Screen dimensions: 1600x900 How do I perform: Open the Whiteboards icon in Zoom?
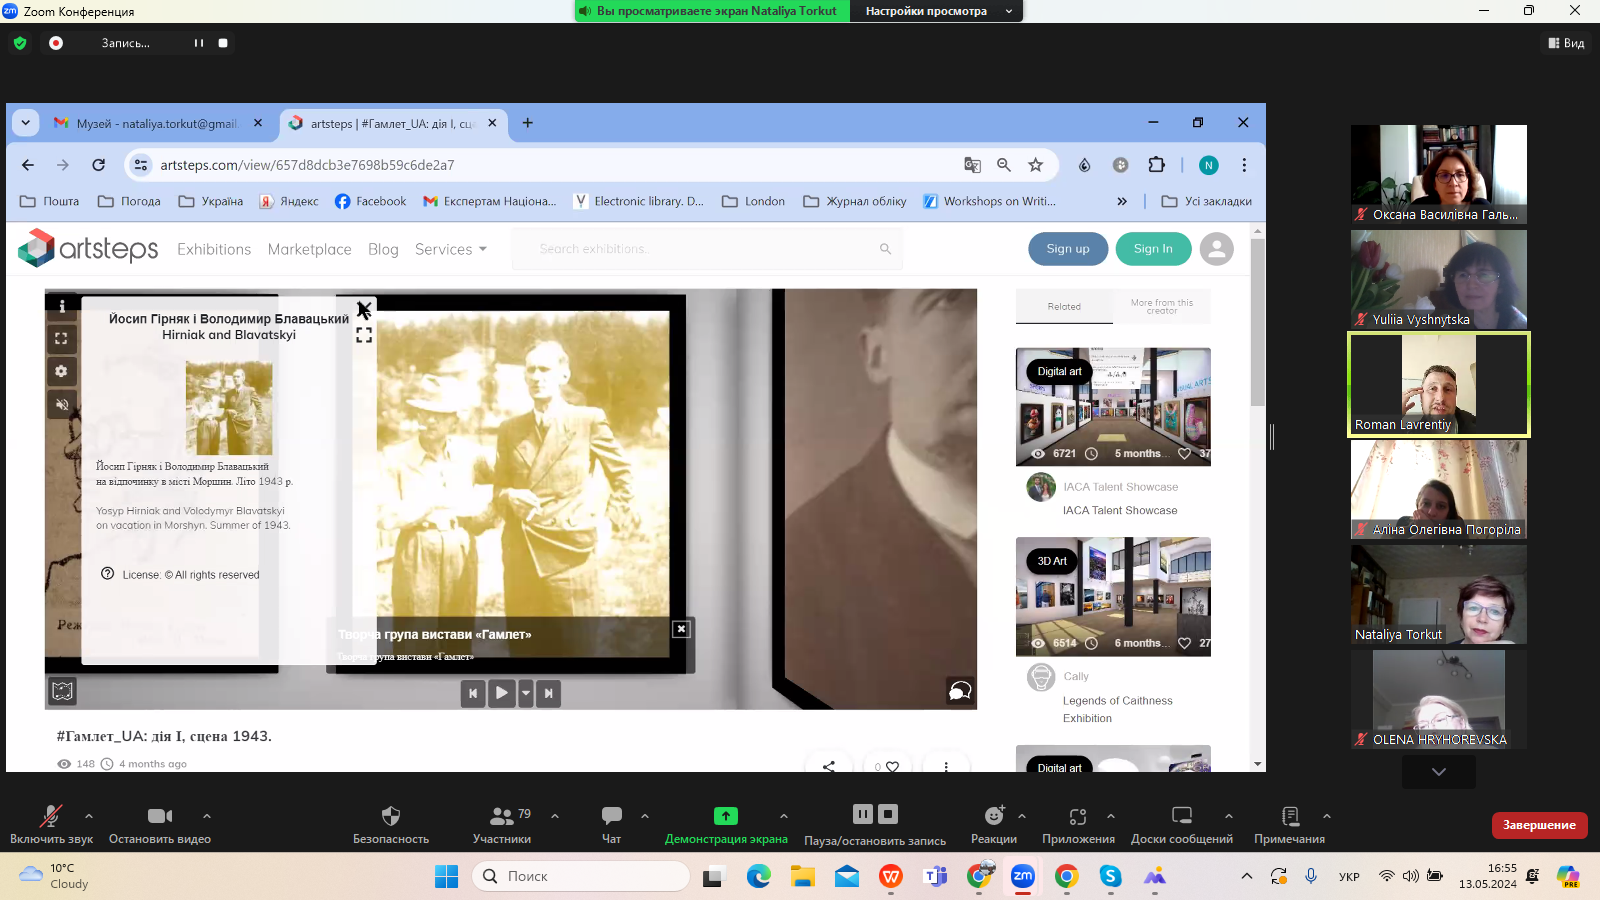[1181, 816]
